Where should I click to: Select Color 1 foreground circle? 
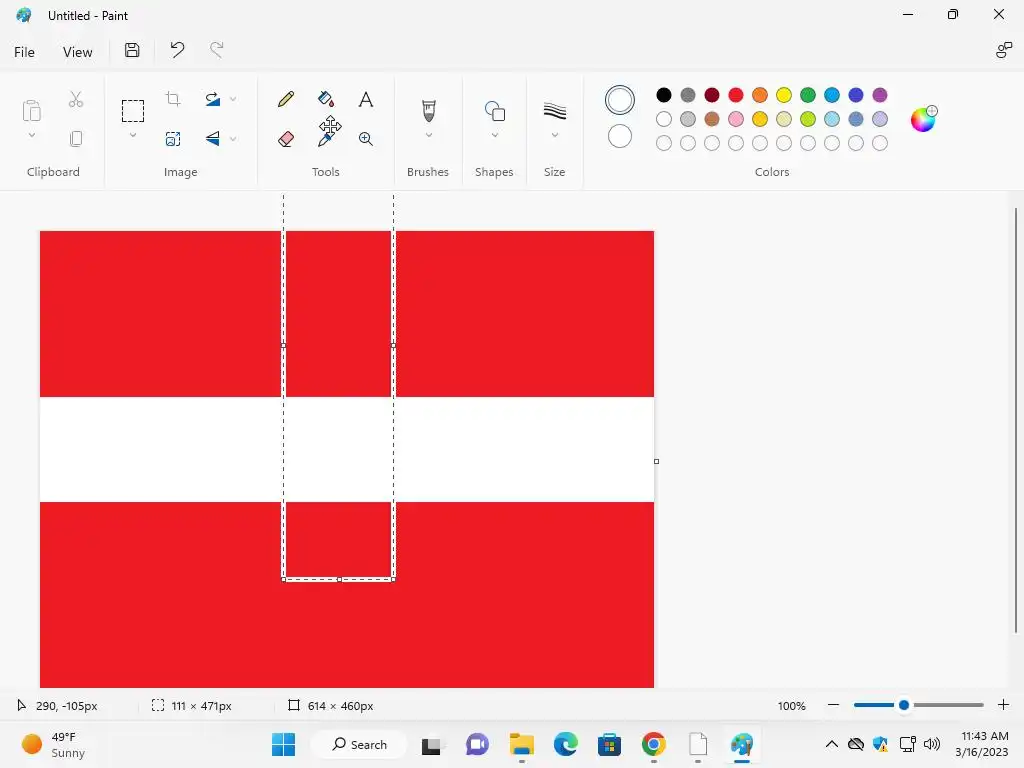620,100
